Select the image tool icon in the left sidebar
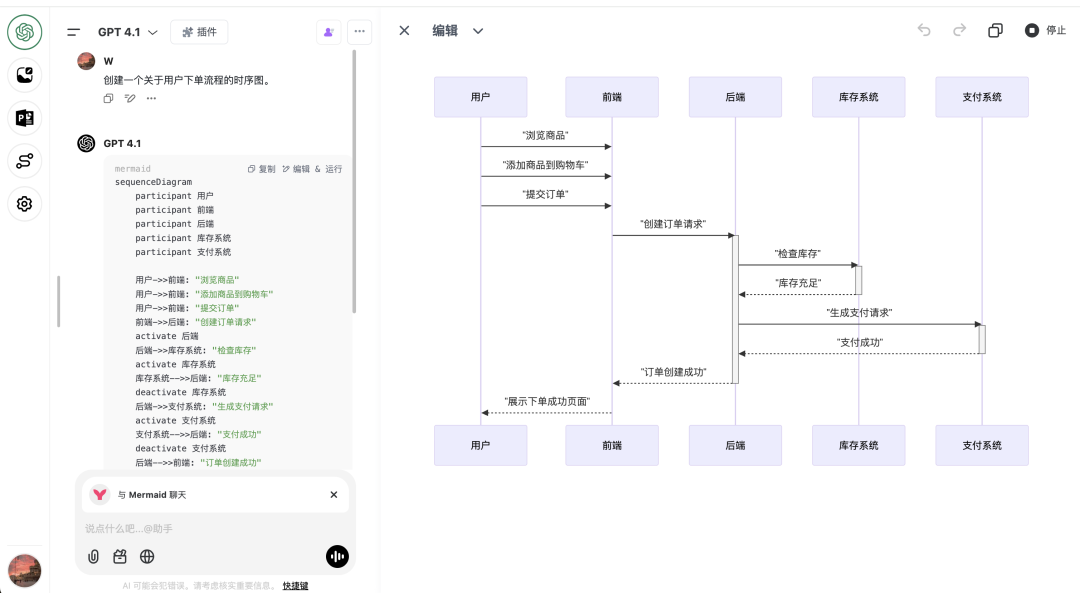This screenshot has width=1080, height=593. (24, 75)
